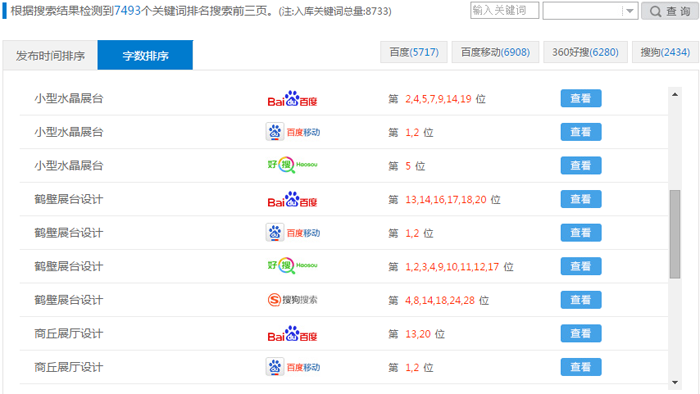View 小型水晶展台 ranking 2,4,5,7,9,14,19
Viewport: 700px width, 394px height.
[581, 98]
